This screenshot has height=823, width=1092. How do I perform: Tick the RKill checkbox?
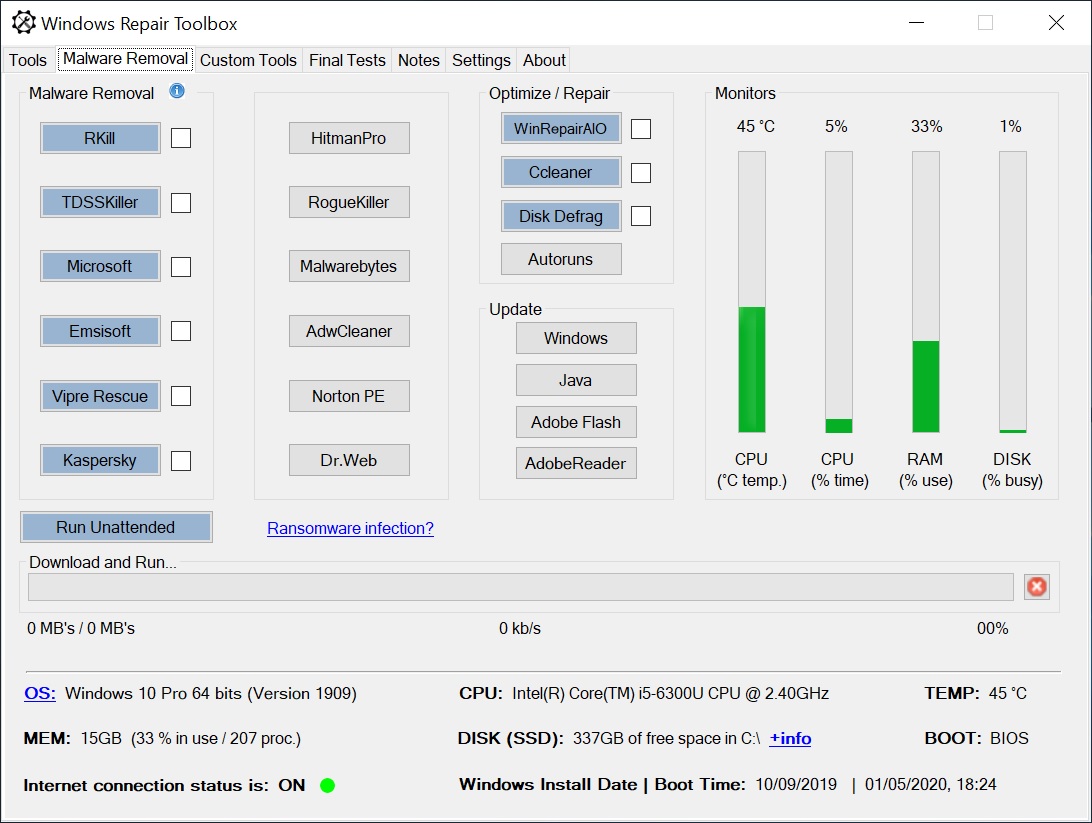tap(181, 138)
